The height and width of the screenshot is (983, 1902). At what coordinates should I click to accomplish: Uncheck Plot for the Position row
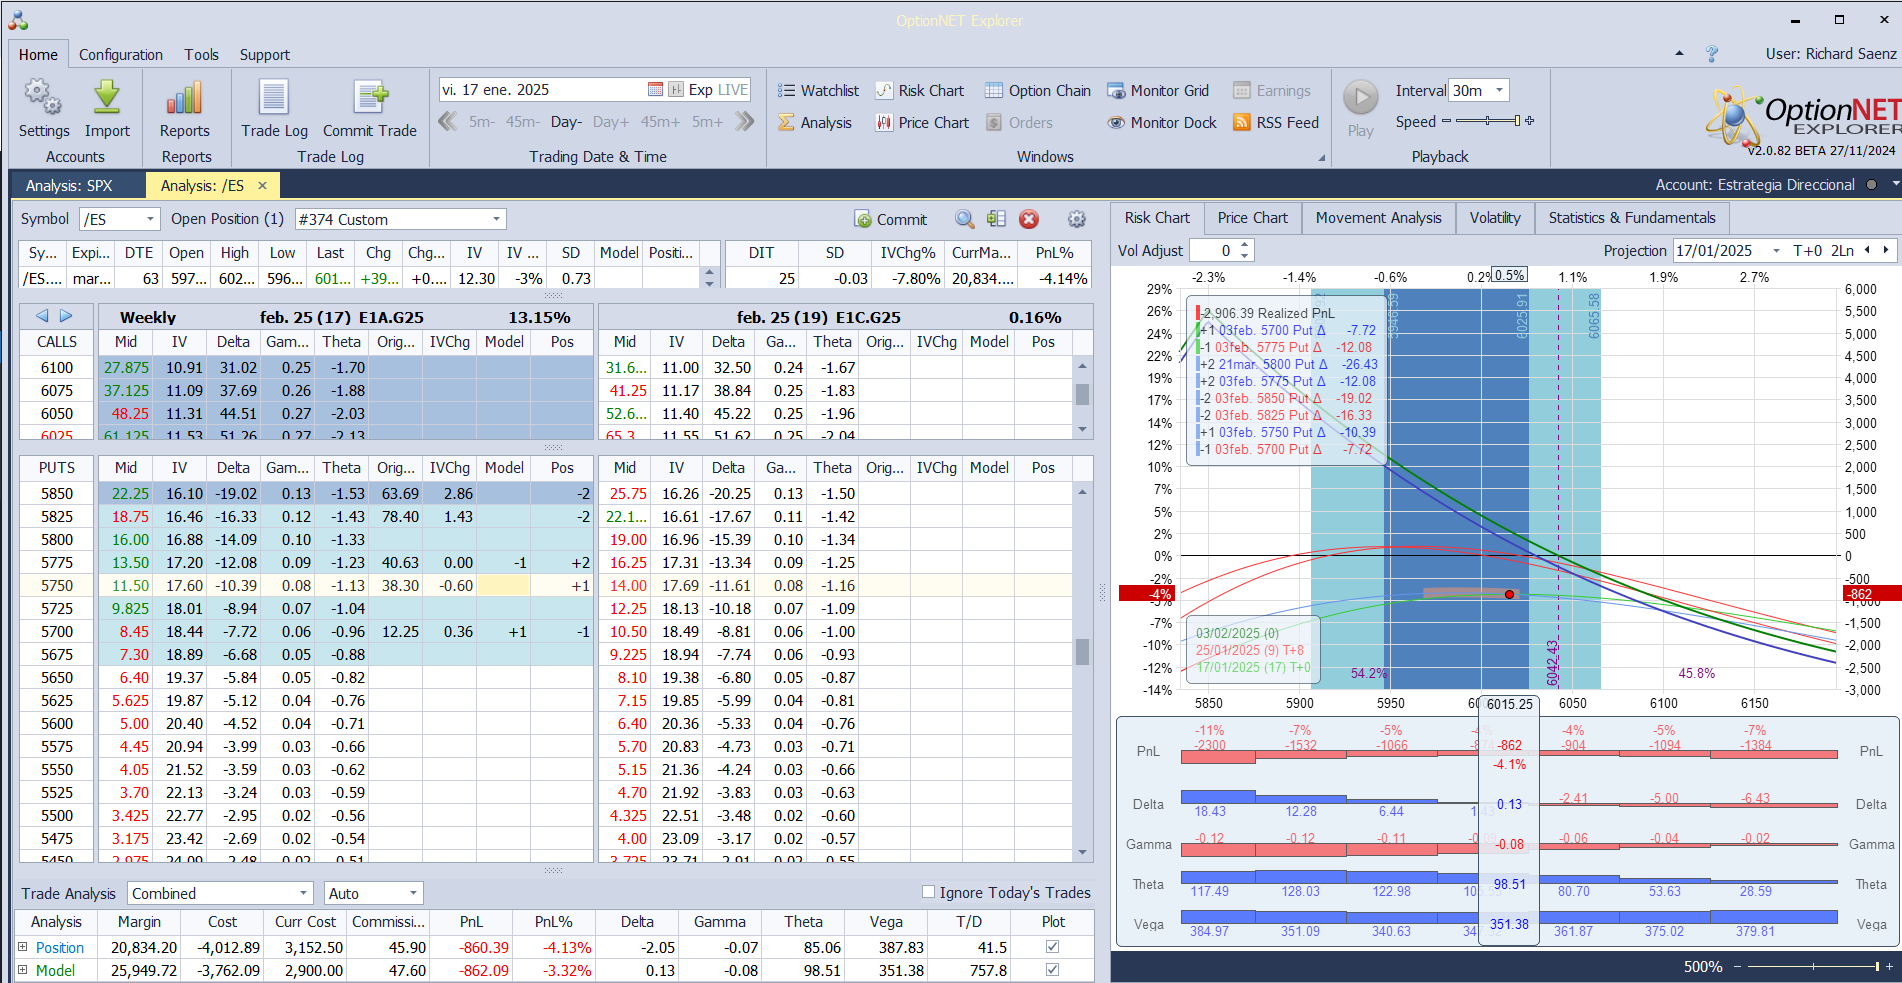[x=1052, y=946]
